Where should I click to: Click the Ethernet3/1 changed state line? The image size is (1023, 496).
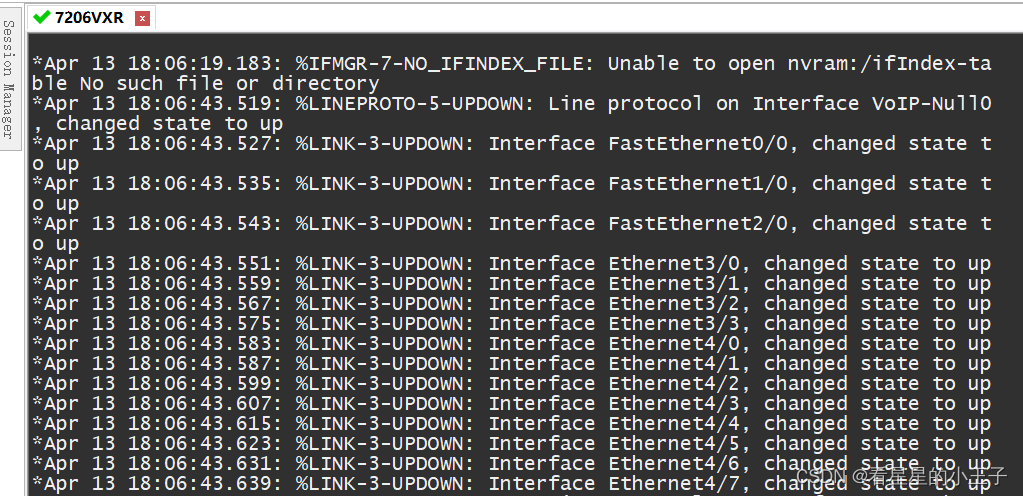512,284
